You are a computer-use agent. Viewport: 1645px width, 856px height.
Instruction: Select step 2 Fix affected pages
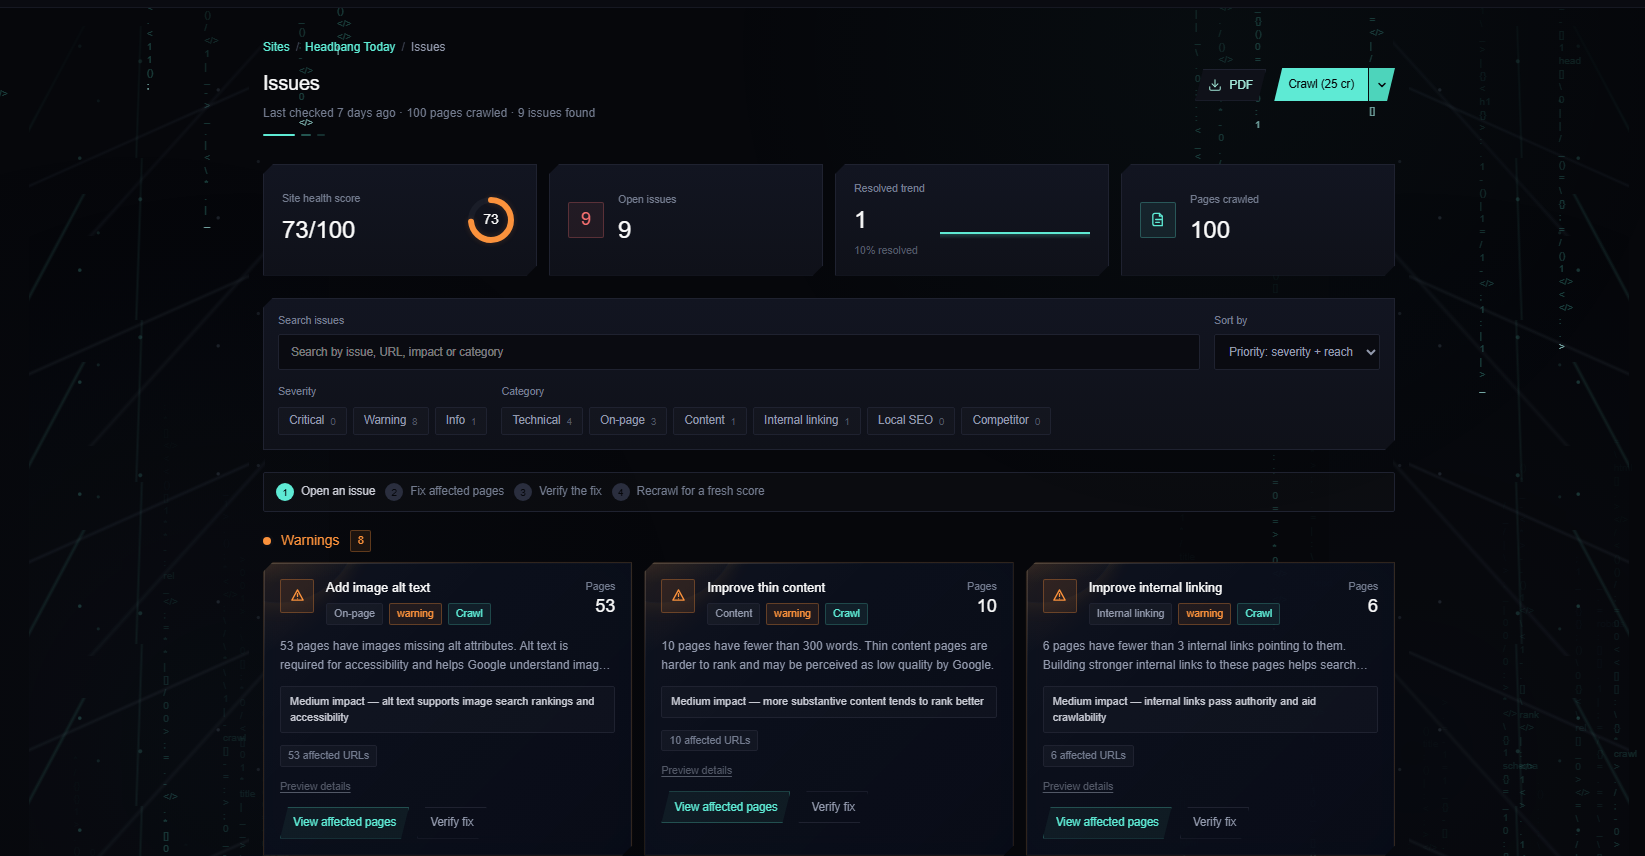point(445,491)
